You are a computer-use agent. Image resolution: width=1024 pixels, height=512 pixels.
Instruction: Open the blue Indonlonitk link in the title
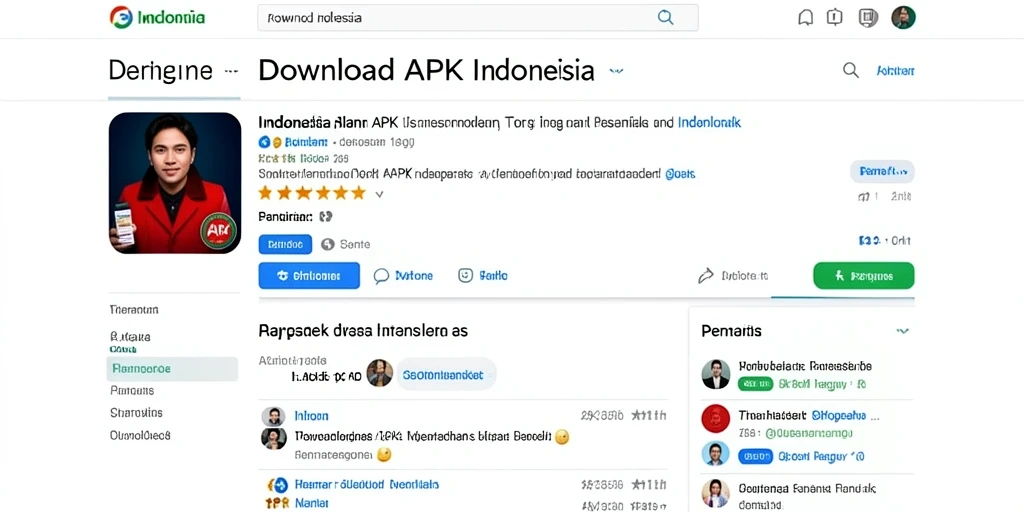click(x=709, y=121)
